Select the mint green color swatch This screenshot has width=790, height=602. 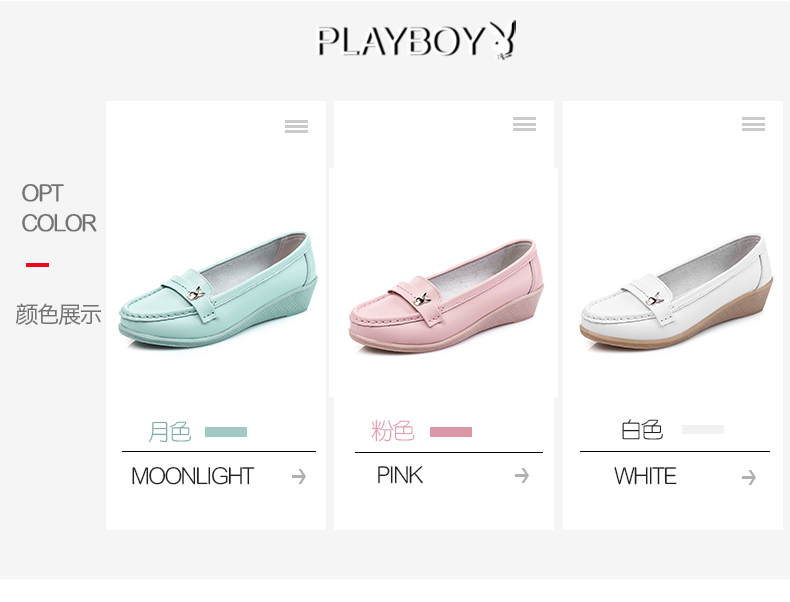(226, 432)
